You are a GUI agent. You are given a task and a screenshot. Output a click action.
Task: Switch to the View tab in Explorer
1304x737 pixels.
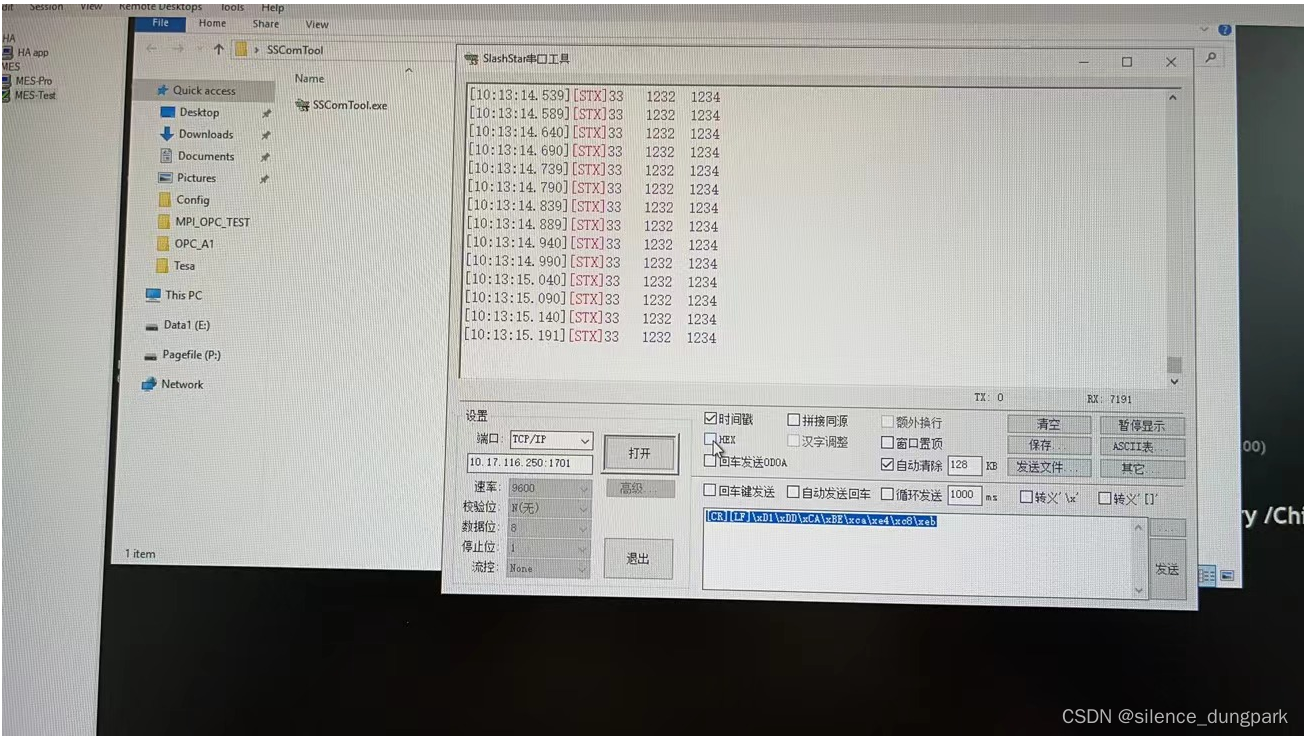tap(317, 23)
